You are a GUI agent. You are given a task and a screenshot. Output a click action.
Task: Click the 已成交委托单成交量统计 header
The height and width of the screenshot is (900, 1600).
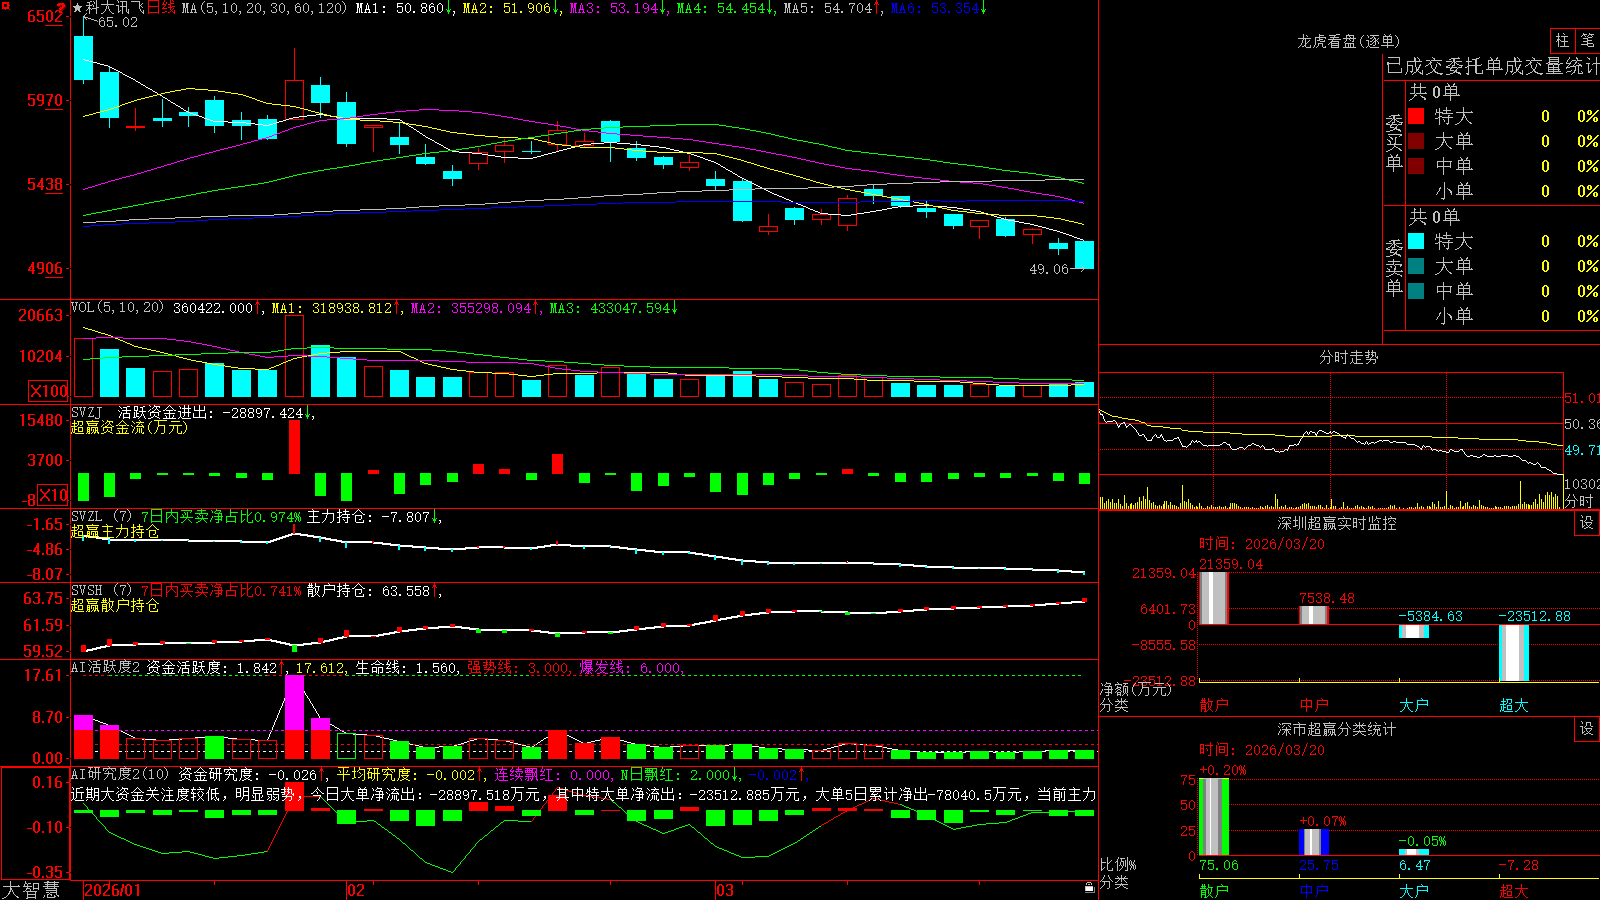click(x=1492, y=66)
